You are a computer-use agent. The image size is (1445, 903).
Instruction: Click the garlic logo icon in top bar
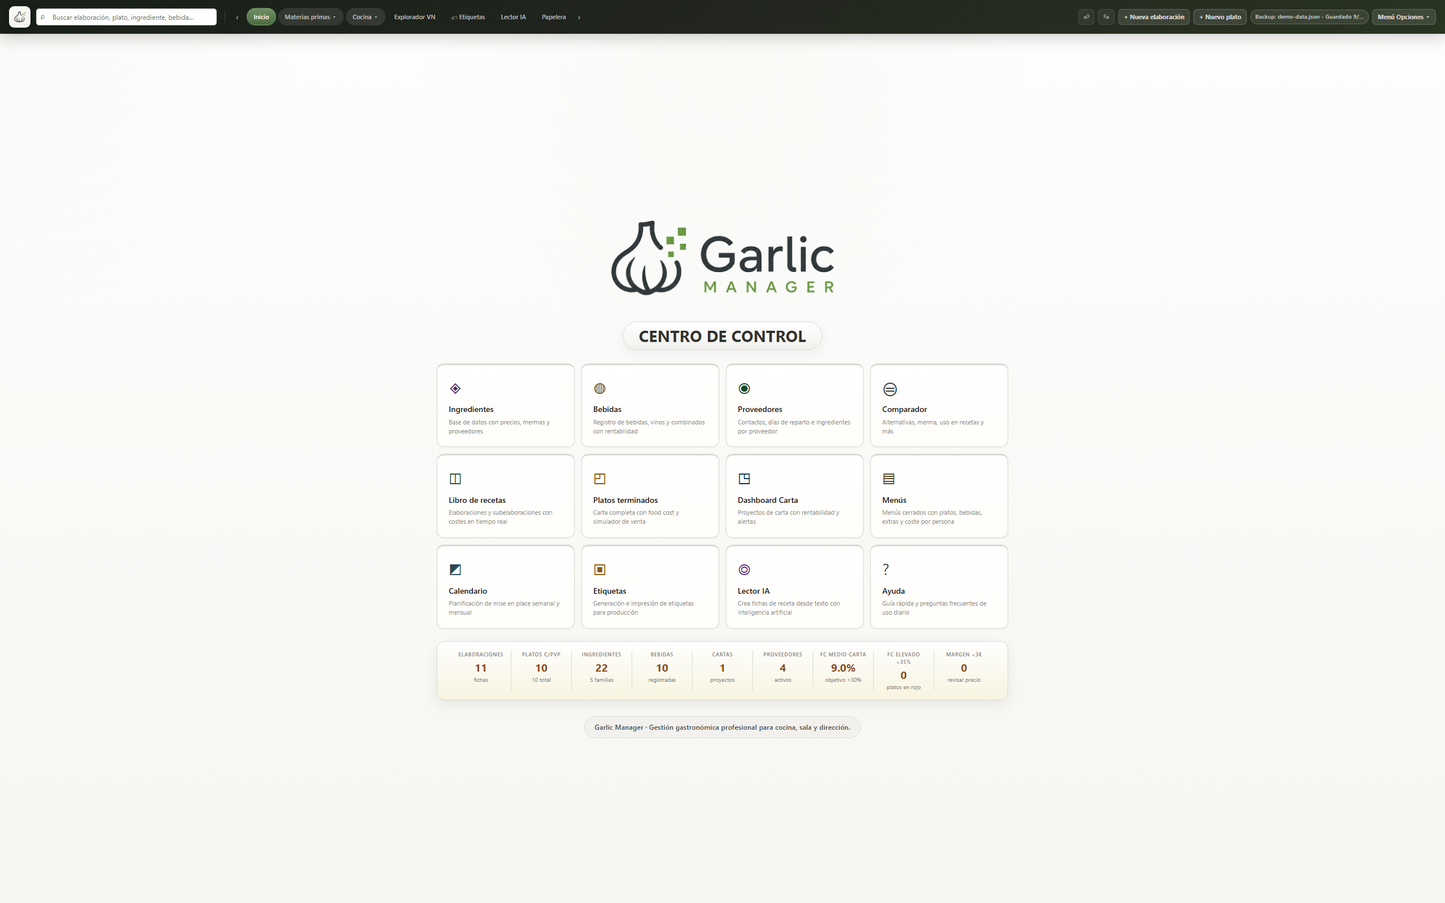tap(20, 17)
